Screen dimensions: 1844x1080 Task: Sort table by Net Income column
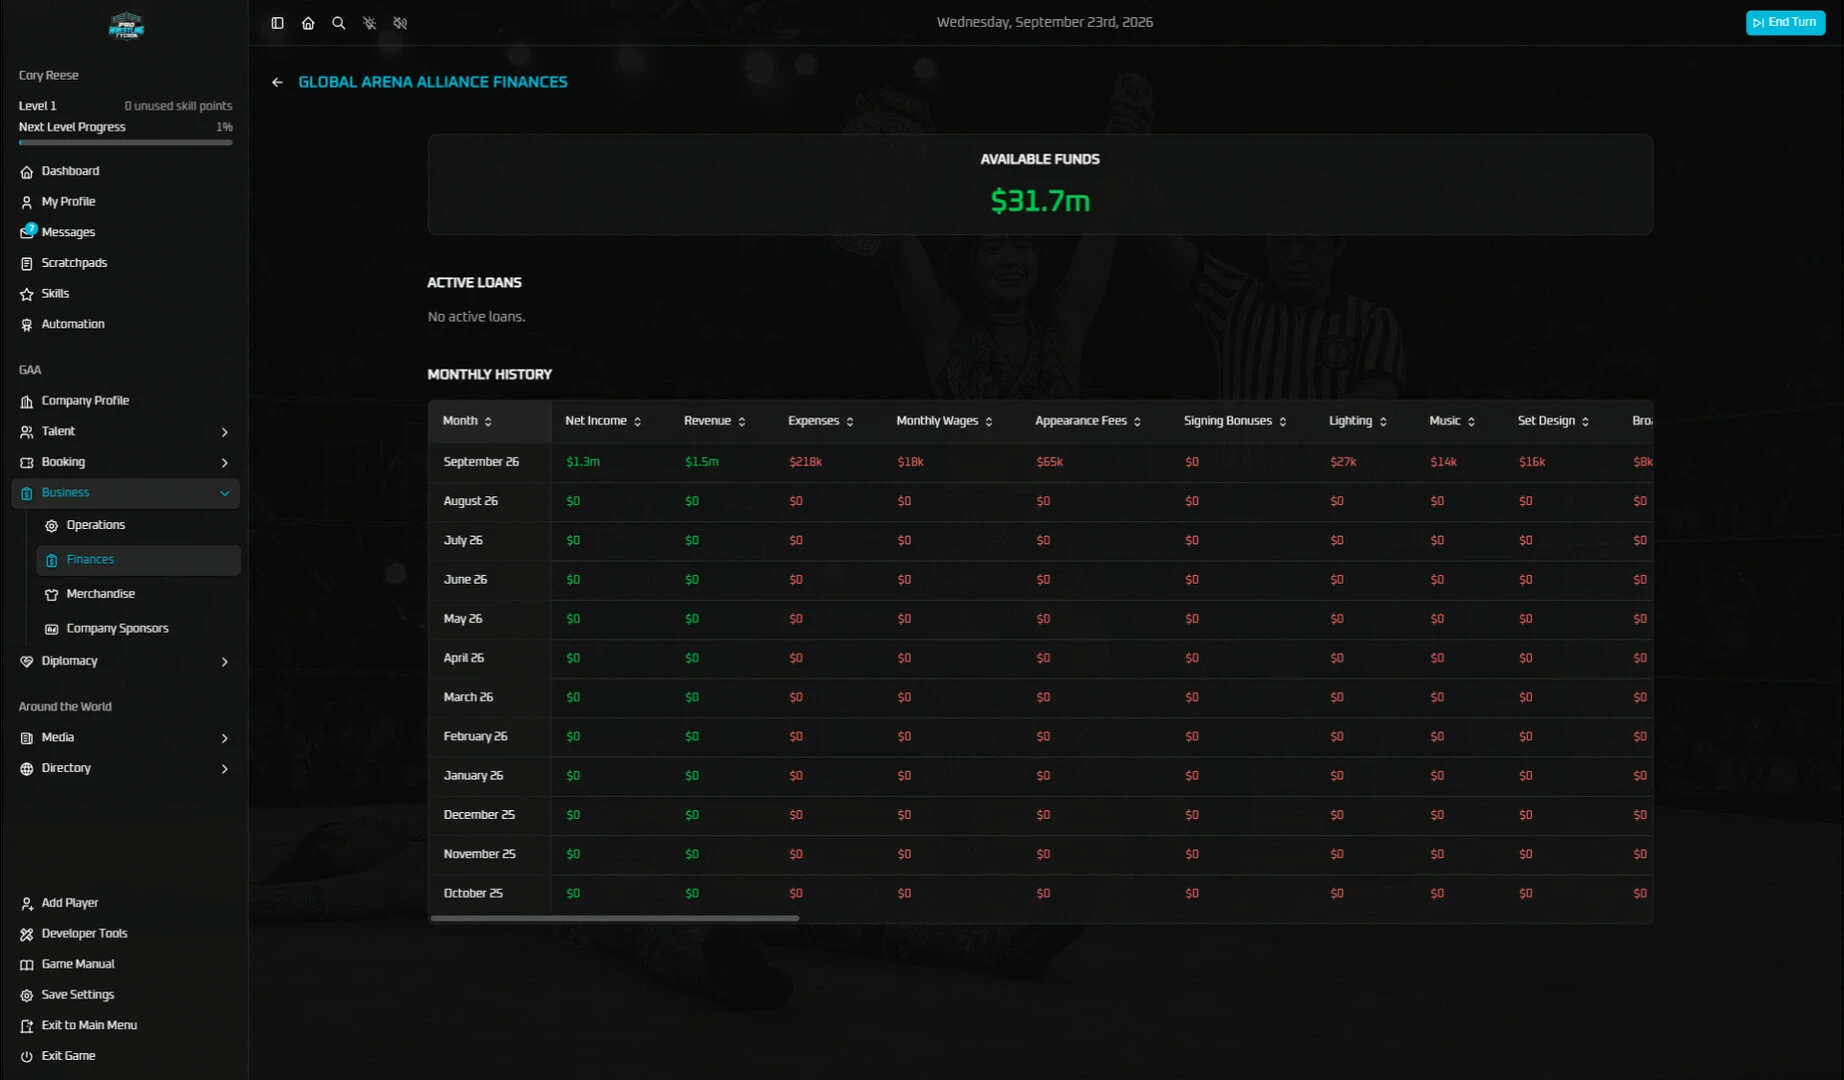tap(603, 421)
